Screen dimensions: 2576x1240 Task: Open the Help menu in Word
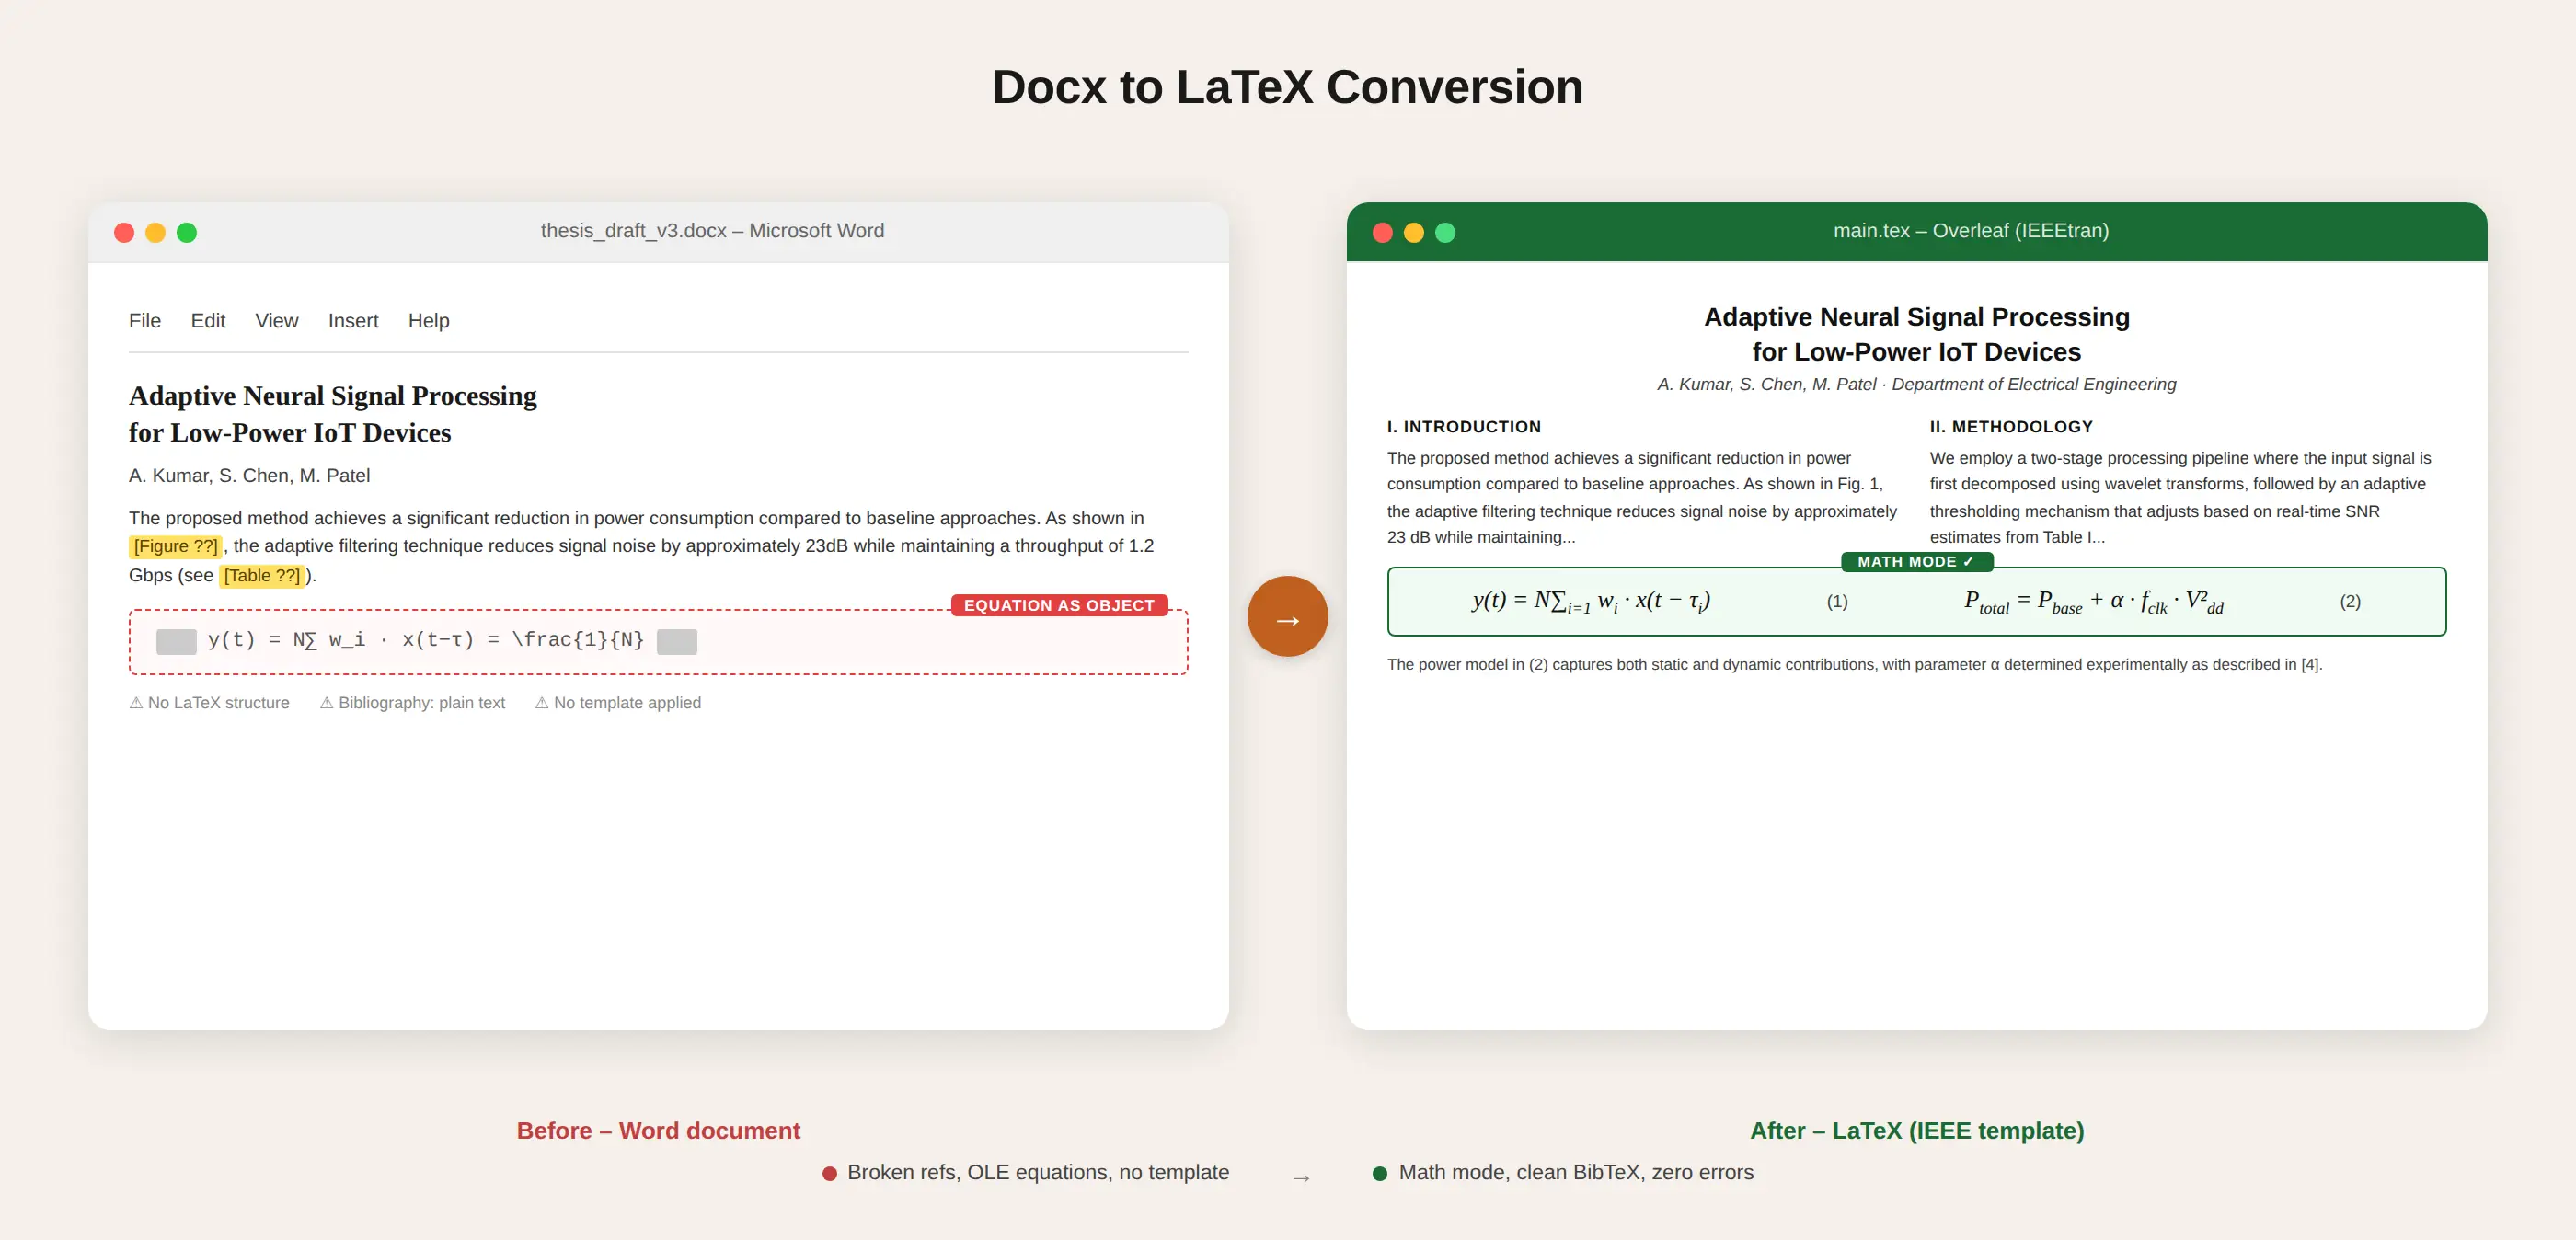428,321
